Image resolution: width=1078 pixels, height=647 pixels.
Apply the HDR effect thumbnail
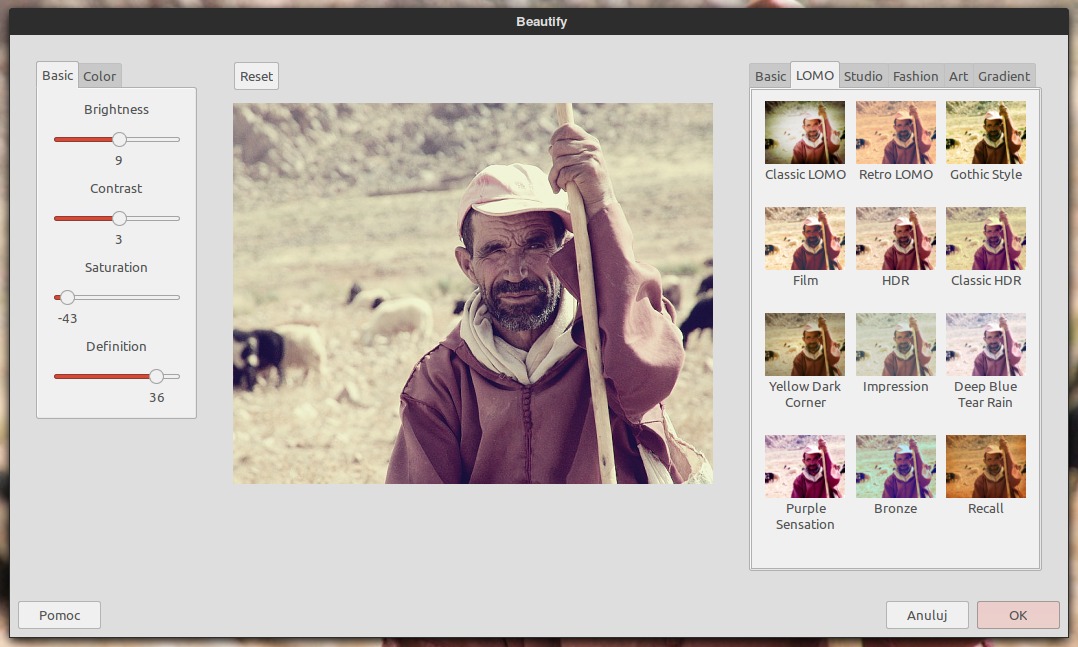895,238
